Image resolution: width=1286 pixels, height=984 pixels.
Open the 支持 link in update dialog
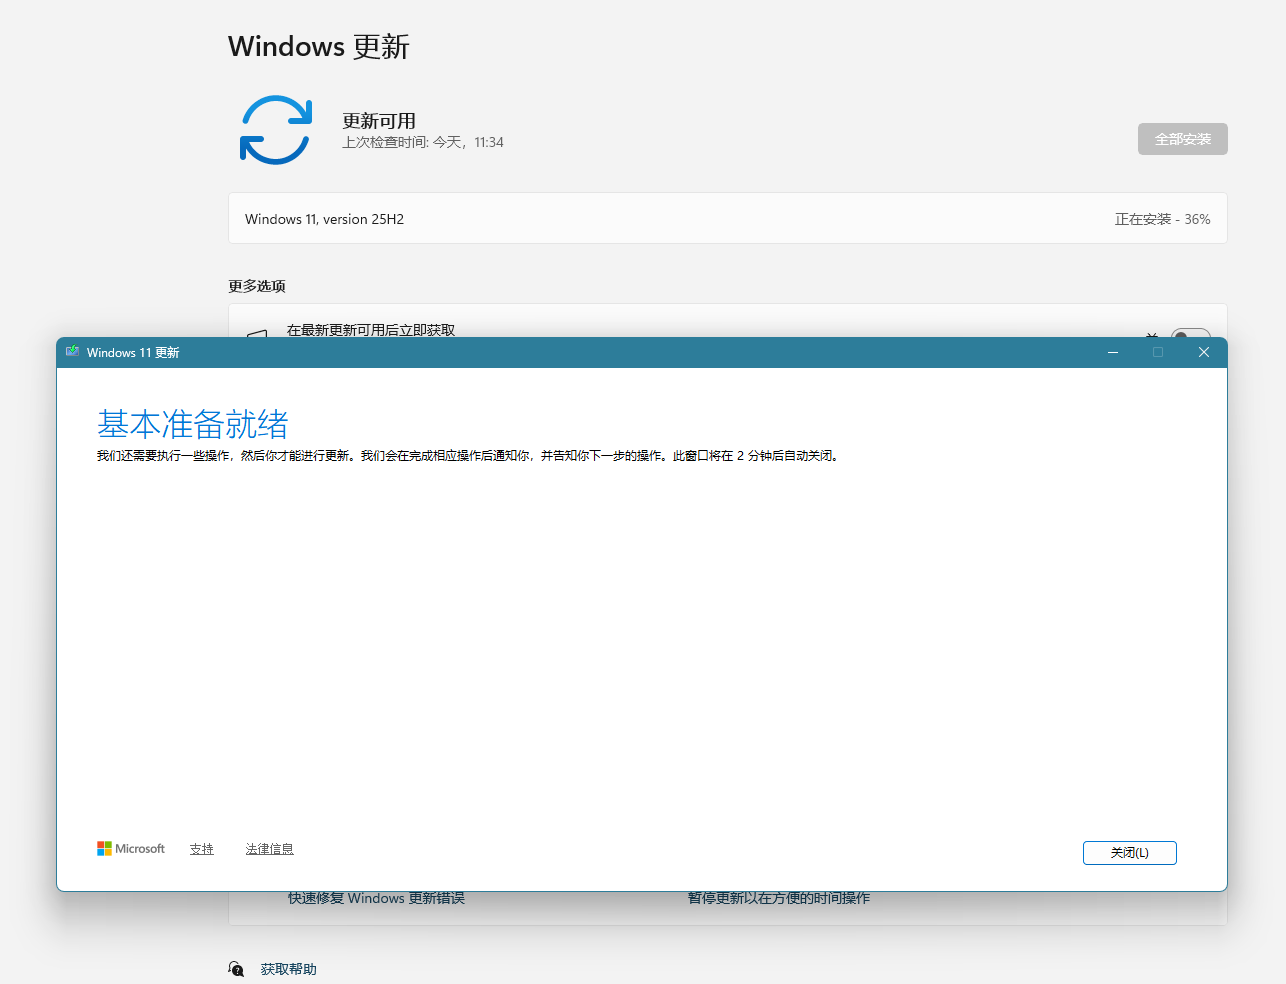202,849
